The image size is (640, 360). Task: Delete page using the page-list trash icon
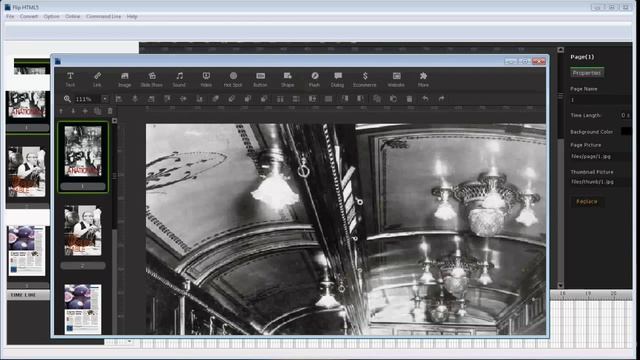pyautogui.click(x=110, y=111)
